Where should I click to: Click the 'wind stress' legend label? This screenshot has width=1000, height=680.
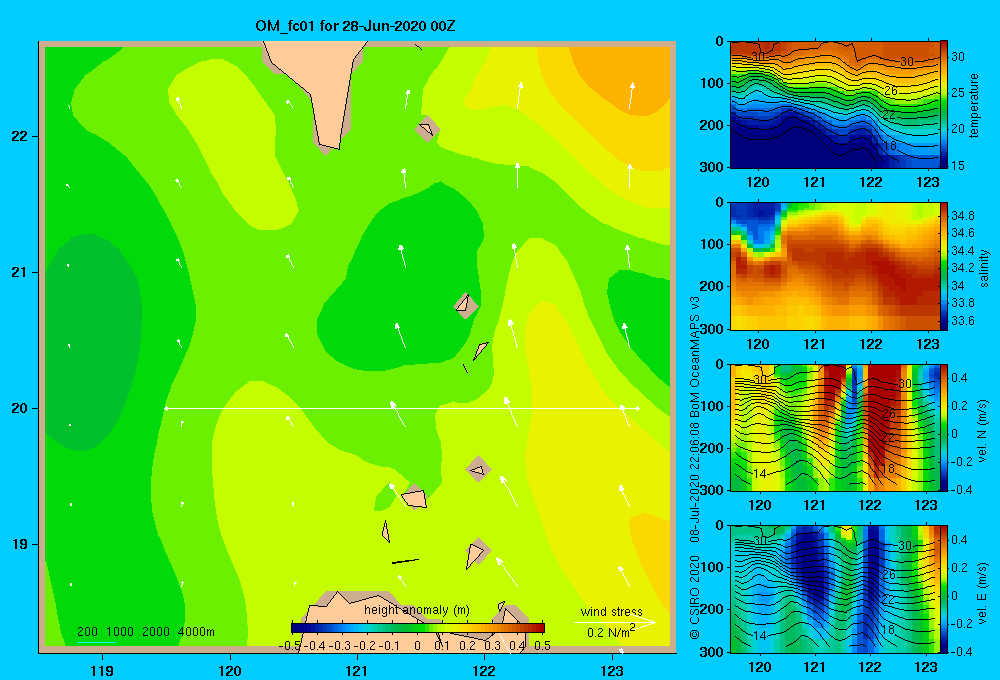(x=611, y=611)
